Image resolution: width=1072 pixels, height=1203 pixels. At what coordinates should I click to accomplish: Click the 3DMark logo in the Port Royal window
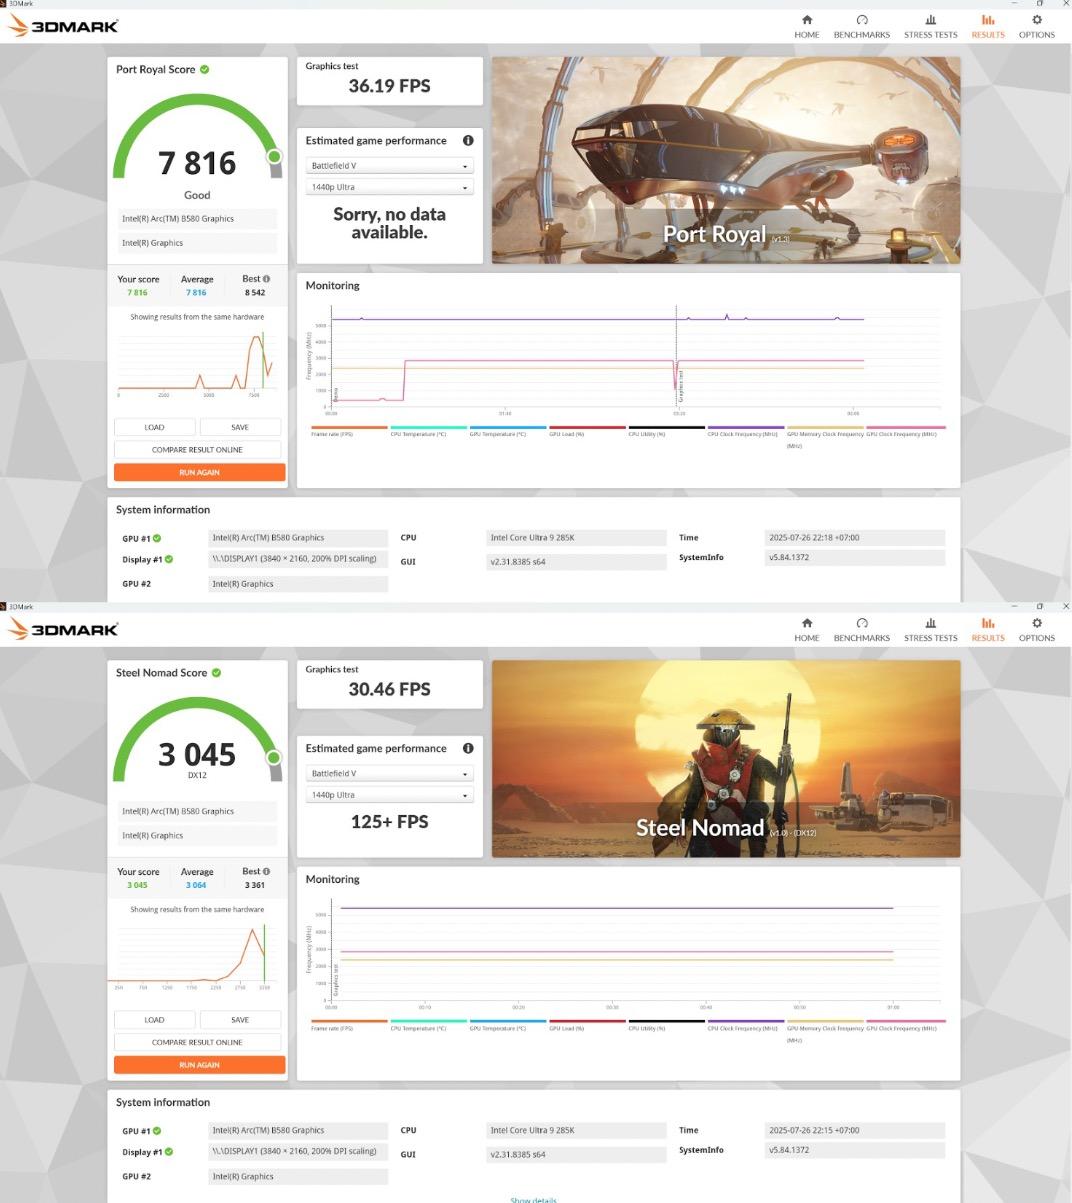point(63,26)
